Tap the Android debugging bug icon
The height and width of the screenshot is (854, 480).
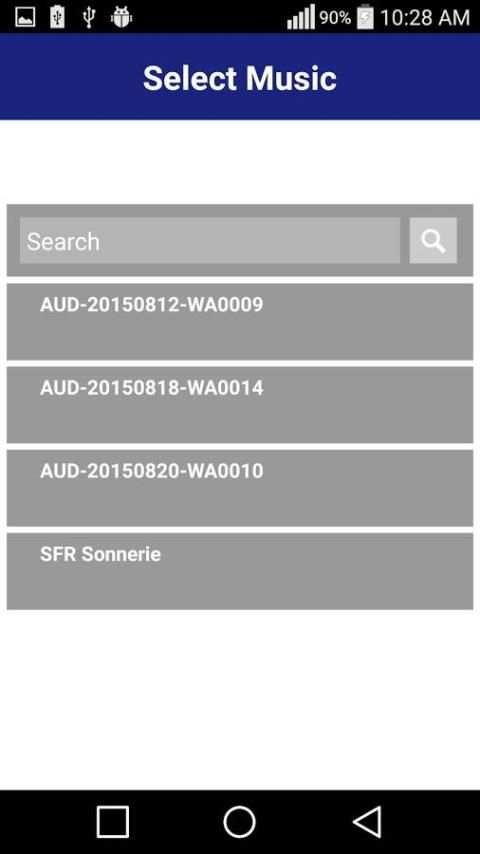(x=121, y=17)
